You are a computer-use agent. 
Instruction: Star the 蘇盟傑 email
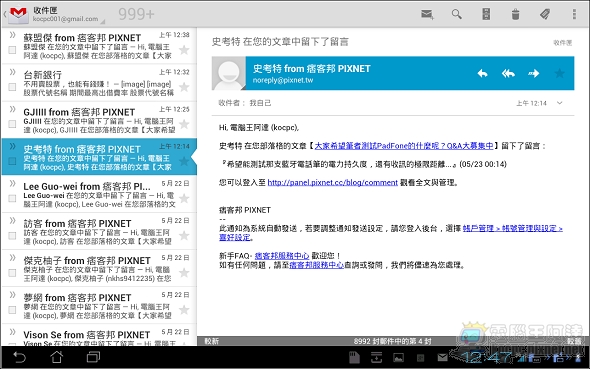coord(184,50)
